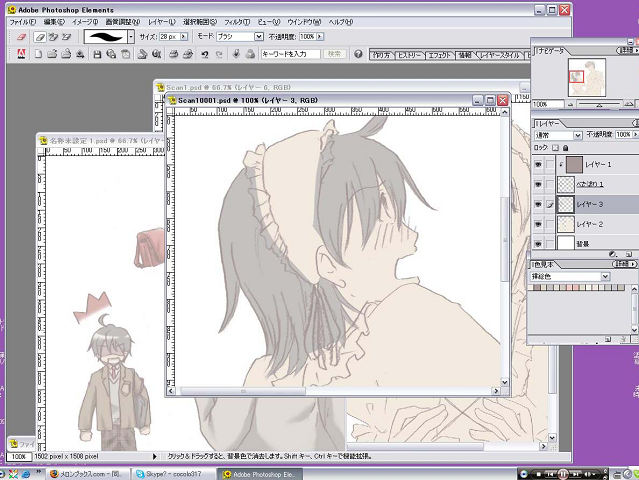The image size is (639, 480).
Task: Click the Navigator zoom slider
Action: click(x=599, y=105)
